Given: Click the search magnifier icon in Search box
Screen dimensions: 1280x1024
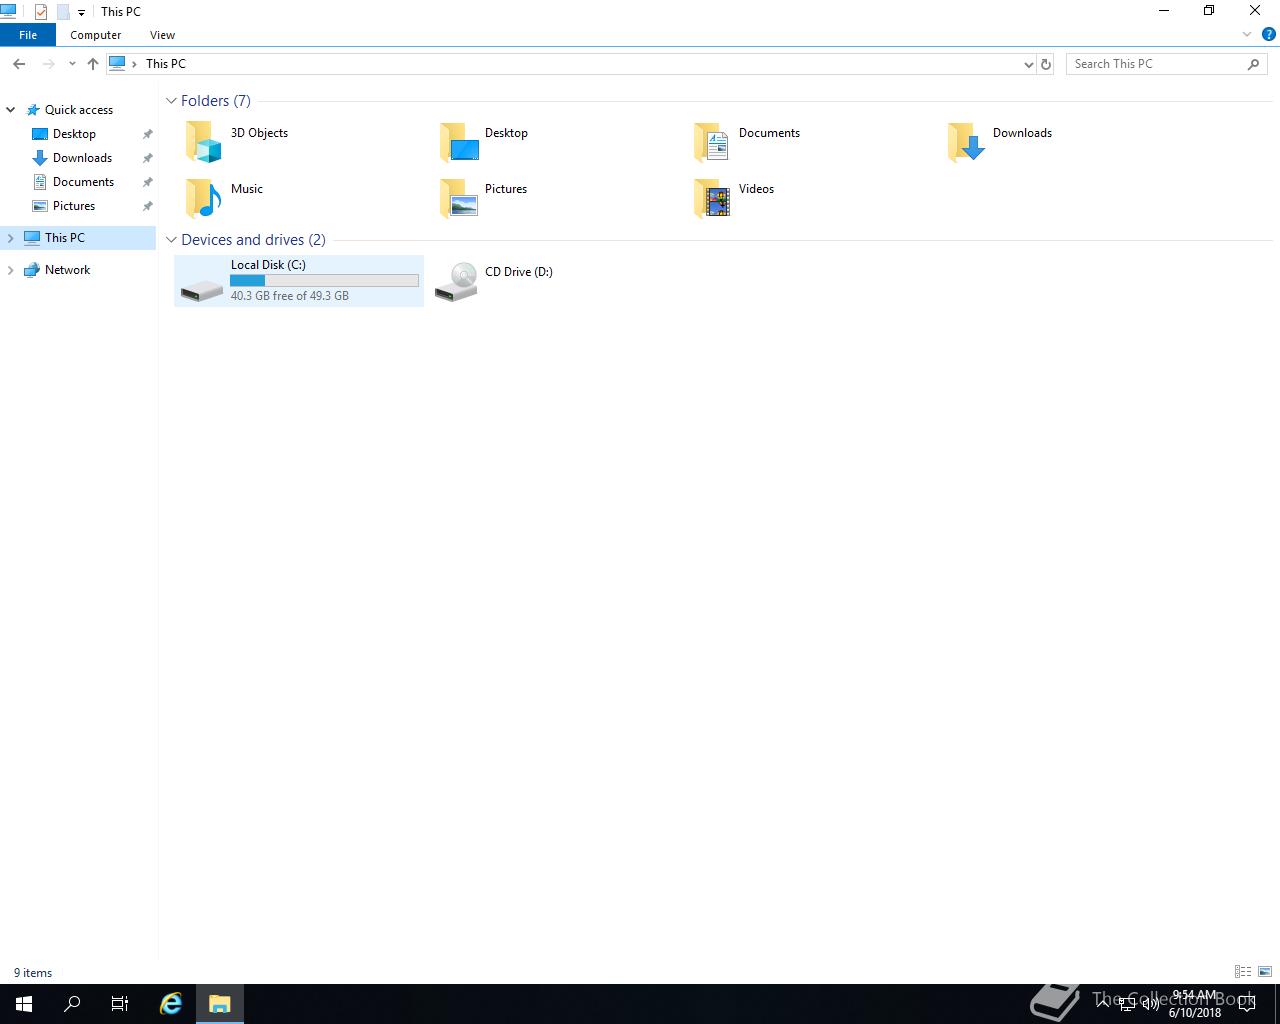Looking at the screenshot, I should pos(1253,64).
